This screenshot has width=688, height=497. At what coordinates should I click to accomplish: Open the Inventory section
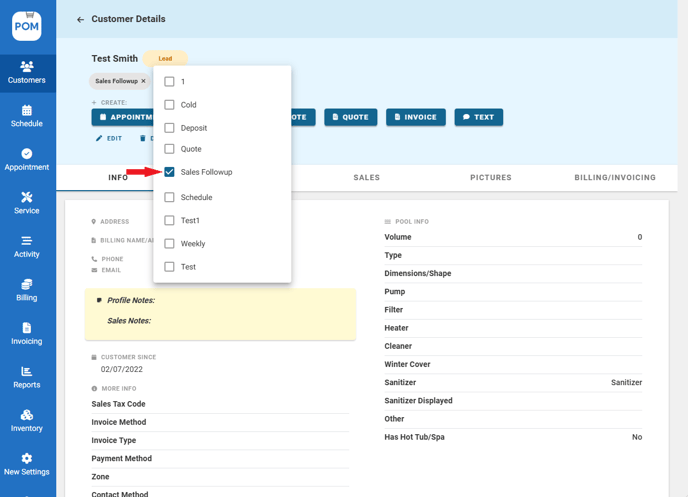27,420
